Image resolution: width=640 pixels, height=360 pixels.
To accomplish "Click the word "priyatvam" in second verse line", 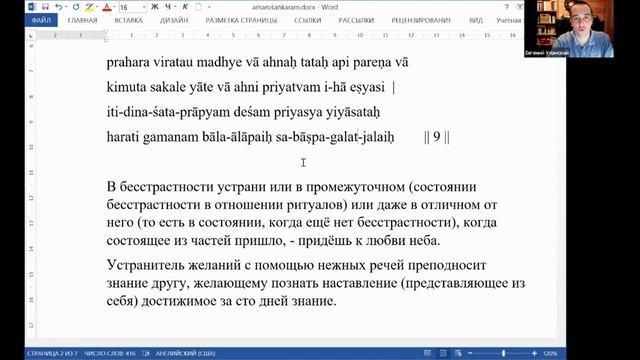I will (291, 87).
